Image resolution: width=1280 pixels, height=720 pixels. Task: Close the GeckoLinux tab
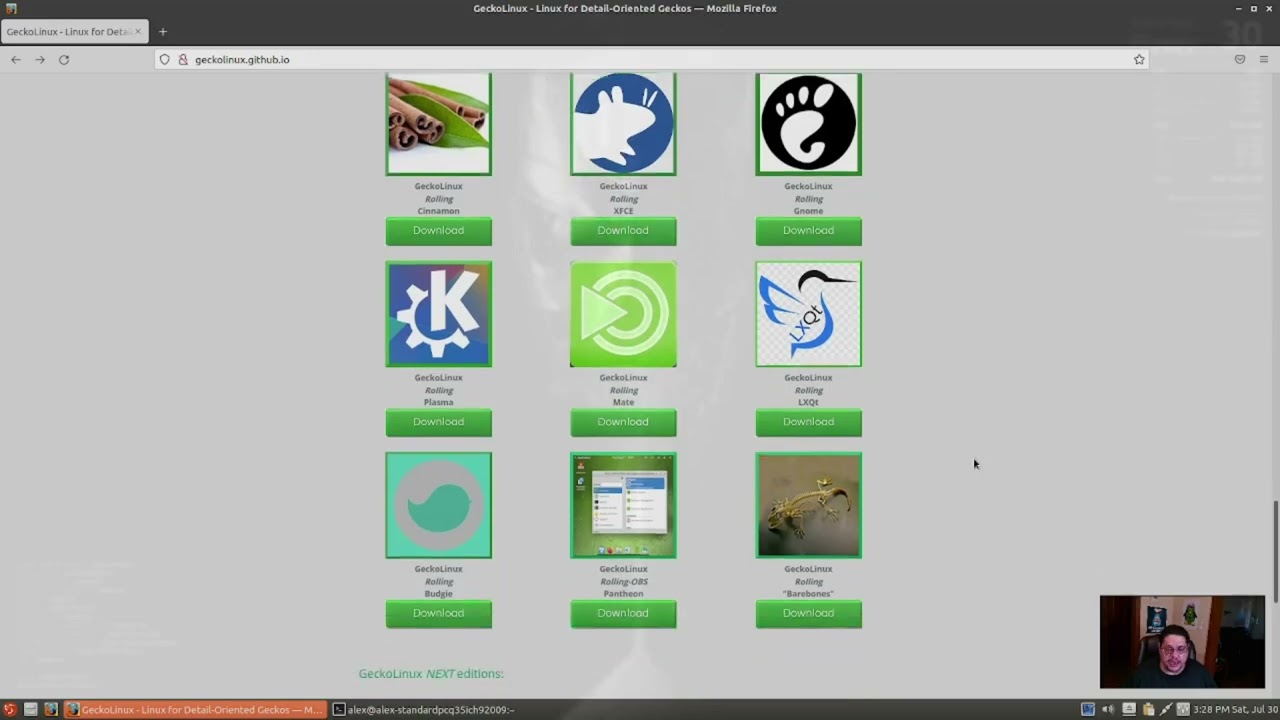click(x=138, y=32)
